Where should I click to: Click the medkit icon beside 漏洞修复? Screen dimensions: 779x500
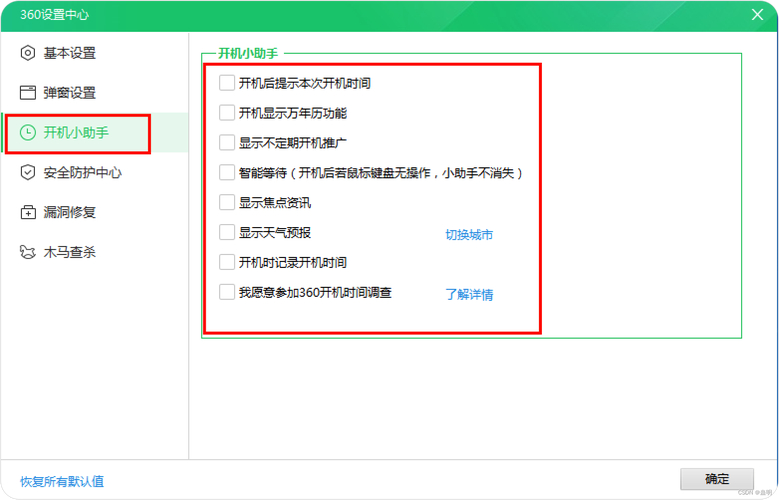click(28, 212)
